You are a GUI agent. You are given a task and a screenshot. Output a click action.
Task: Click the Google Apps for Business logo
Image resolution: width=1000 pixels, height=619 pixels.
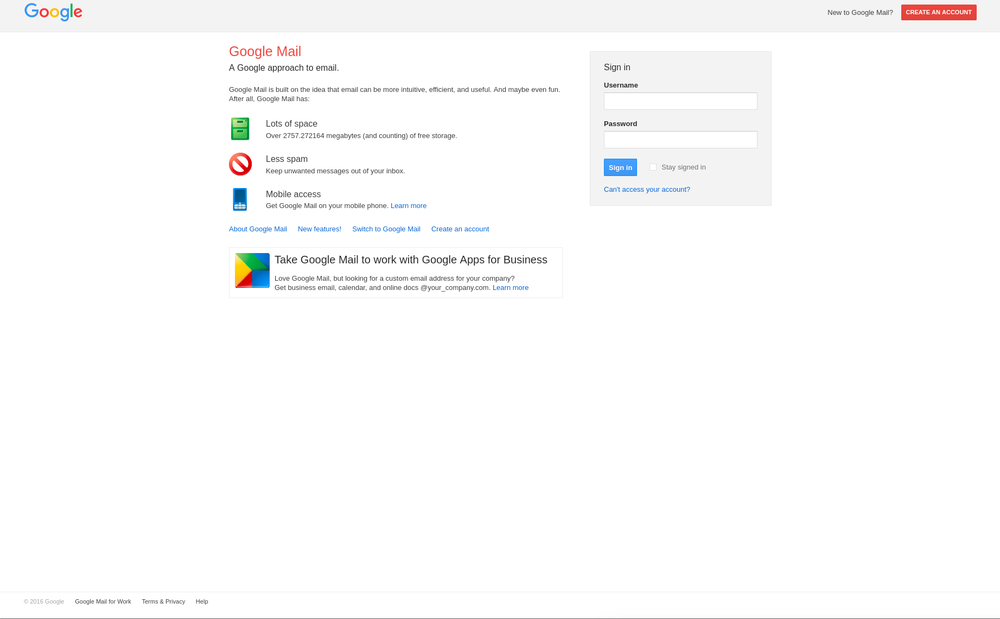pyautogui.click(x=252, y=270)
